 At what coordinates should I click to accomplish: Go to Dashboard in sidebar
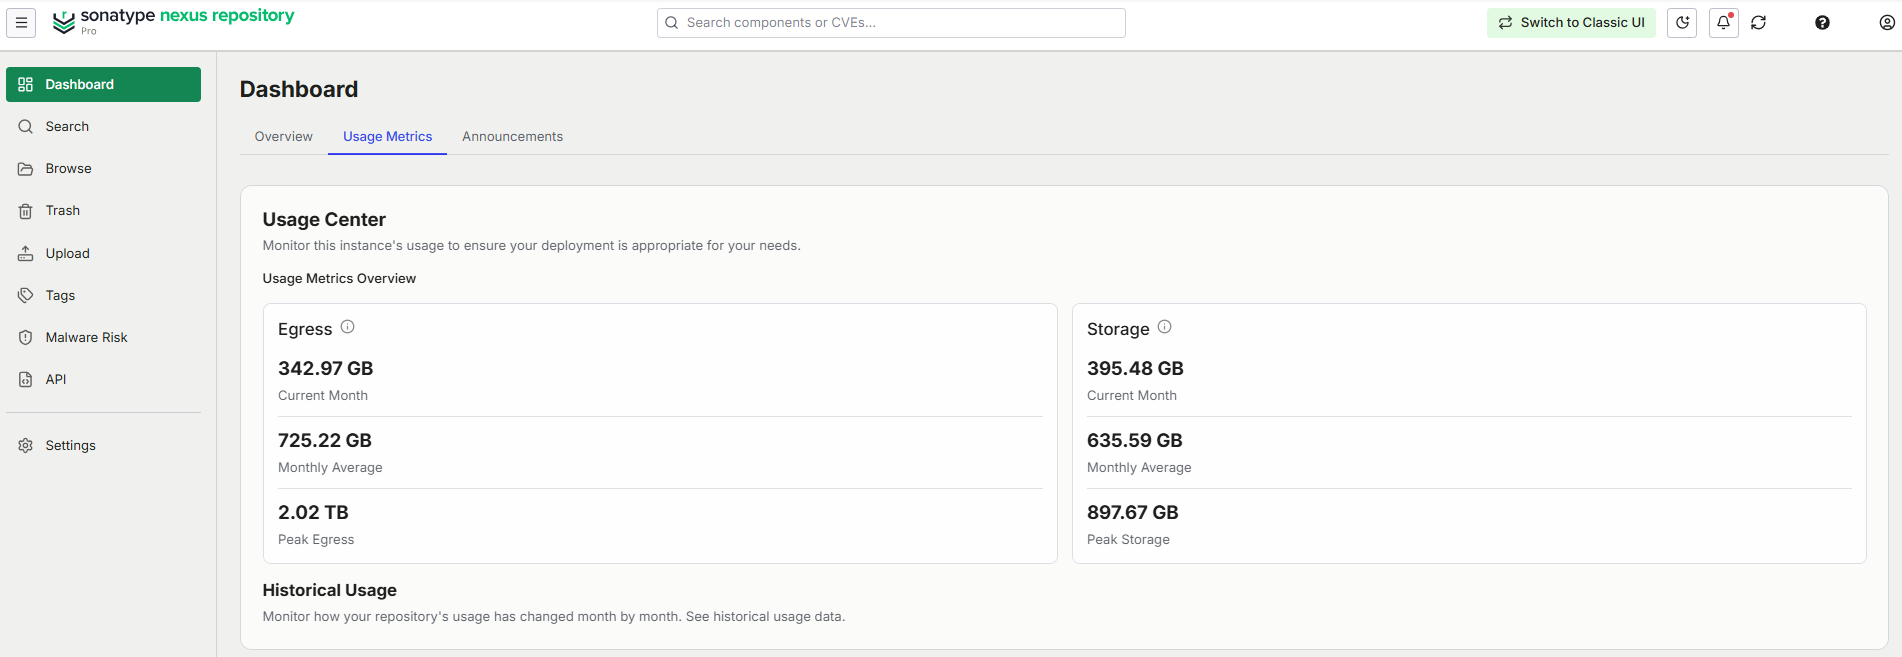pos(103,85)
